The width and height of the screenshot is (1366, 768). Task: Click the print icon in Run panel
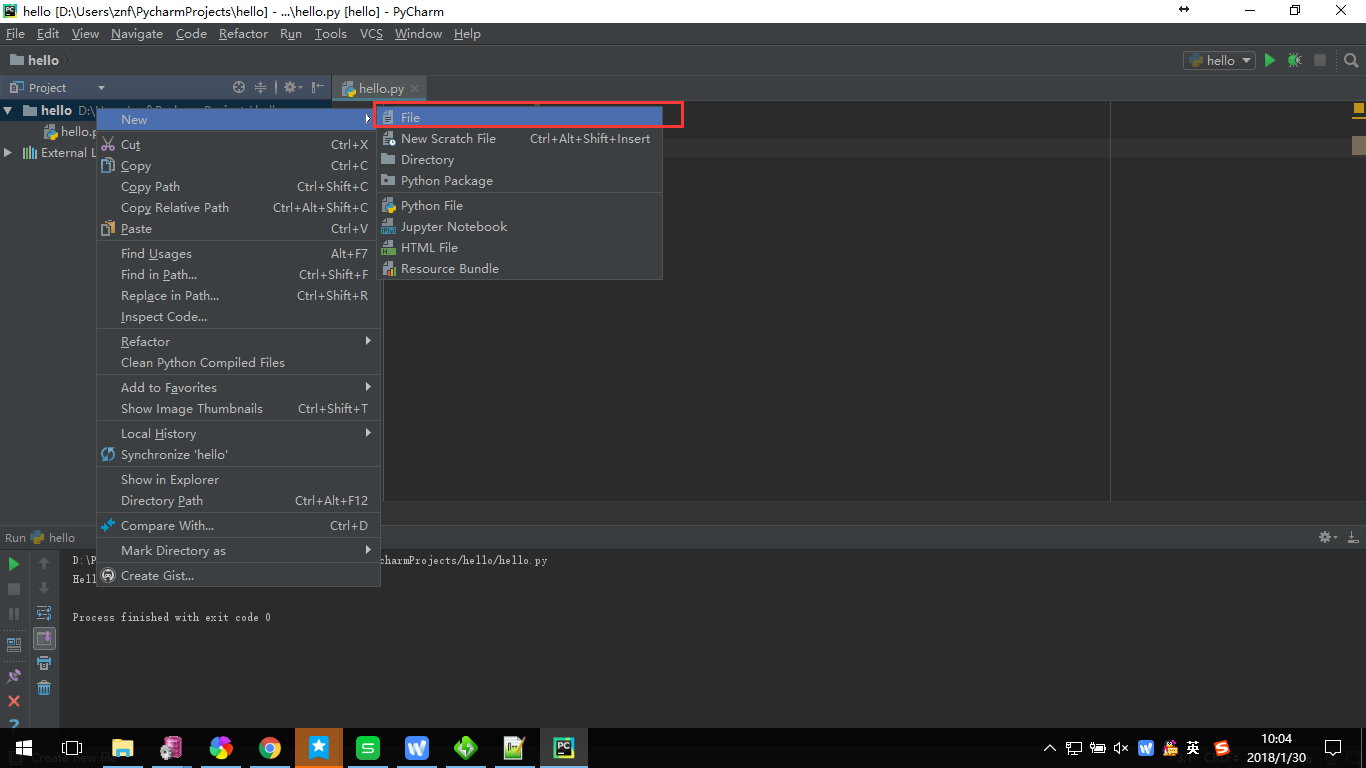[x=44, y=663]
